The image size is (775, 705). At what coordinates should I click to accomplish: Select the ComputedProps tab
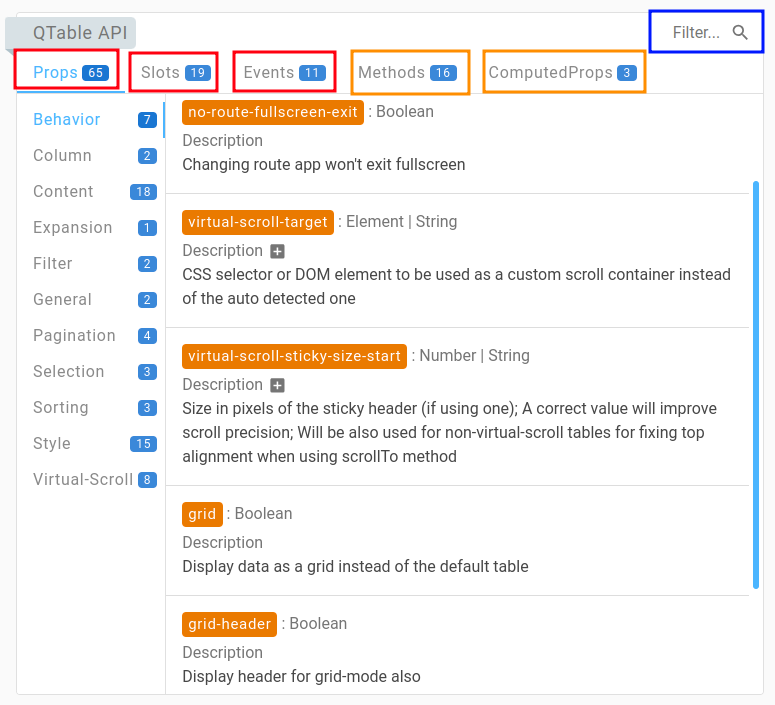point(562,72)
